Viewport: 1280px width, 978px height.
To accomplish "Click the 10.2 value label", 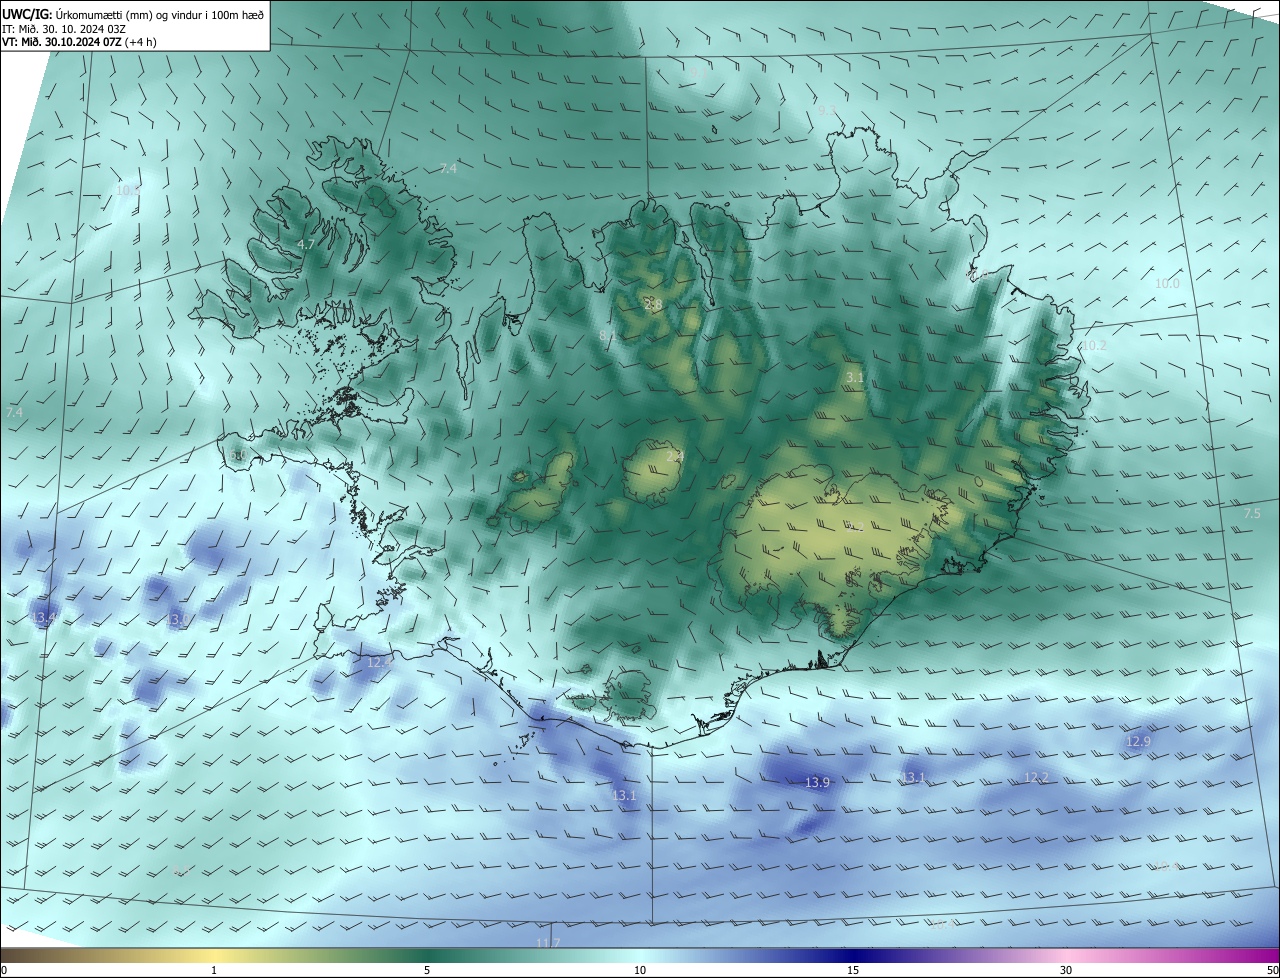I will 1094,345.
